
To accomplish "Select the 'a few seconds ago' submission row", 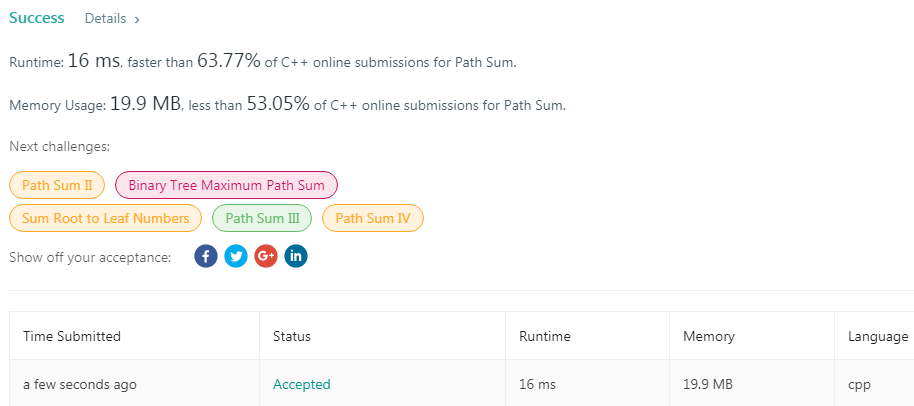I will [x=80, y=384].
